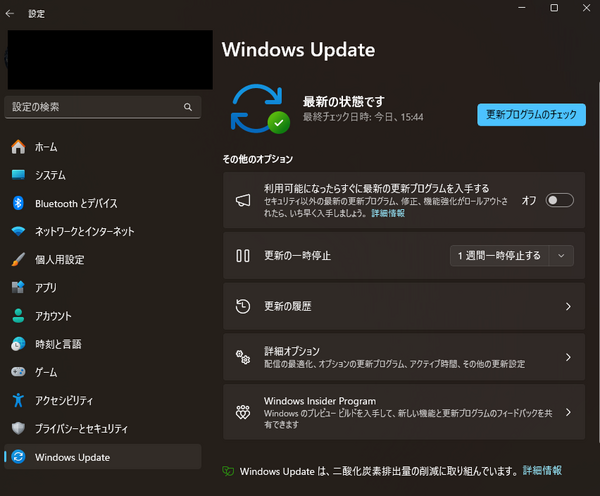This screenshot has height=496, width=600.
Task: Open ゲーム settings category
Action: [103, 372]
